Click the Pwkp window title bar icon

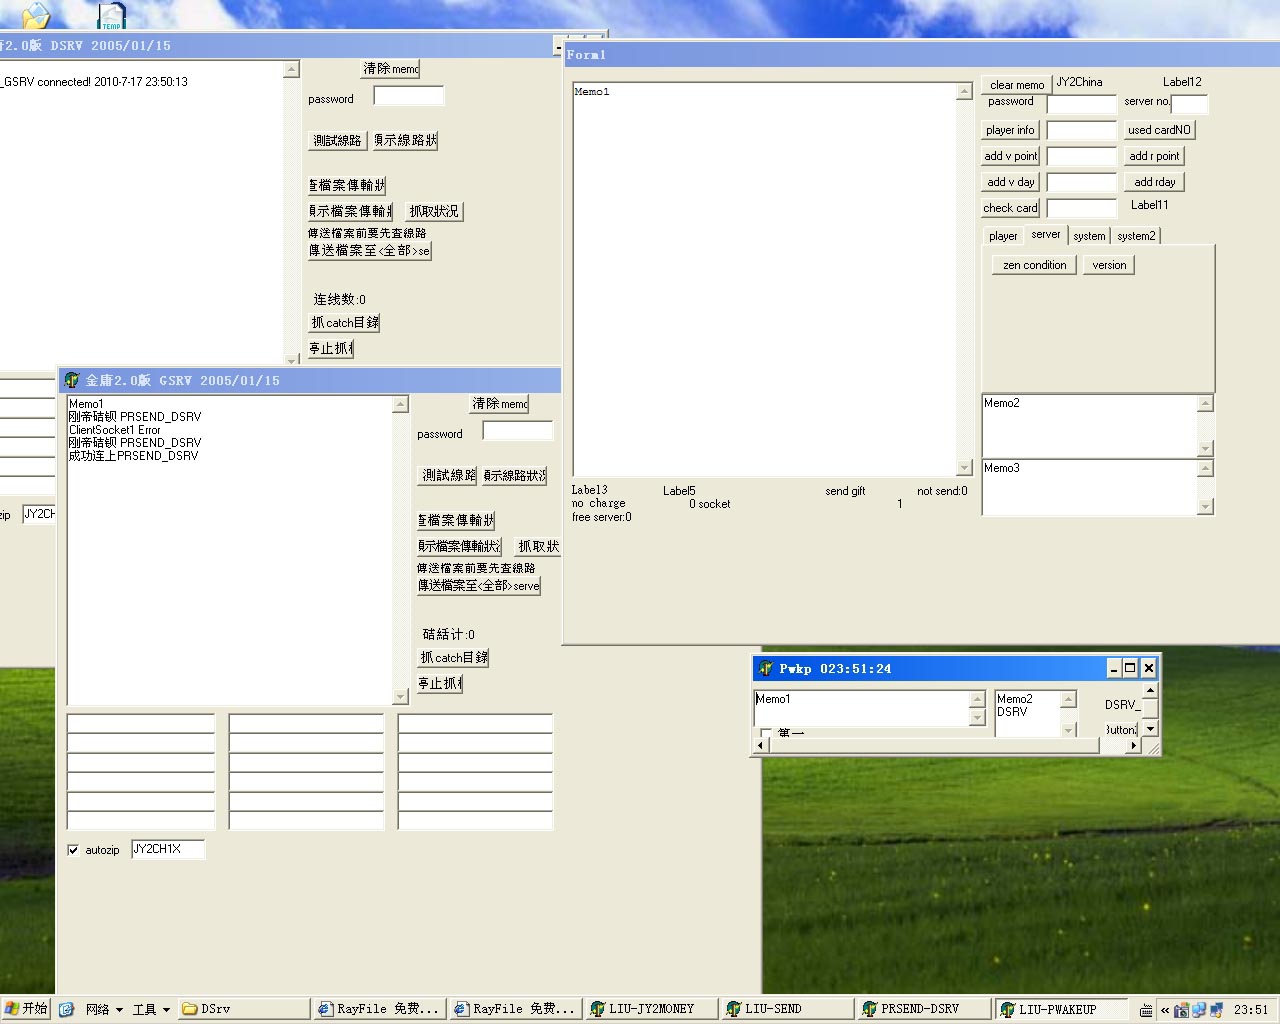pyautogui.click(x=766, y=668)
